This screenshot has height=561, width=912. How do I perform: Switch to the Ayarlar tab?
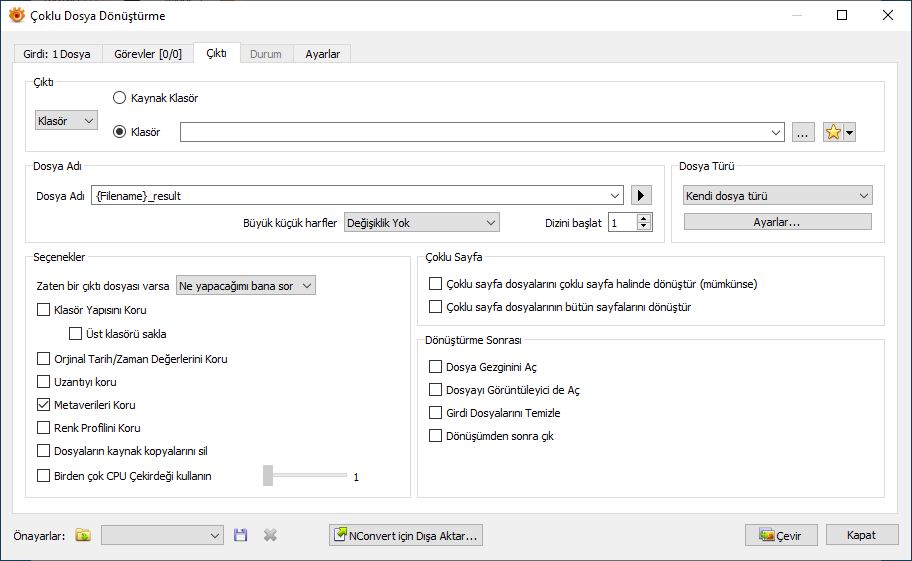tap(322, 54)
